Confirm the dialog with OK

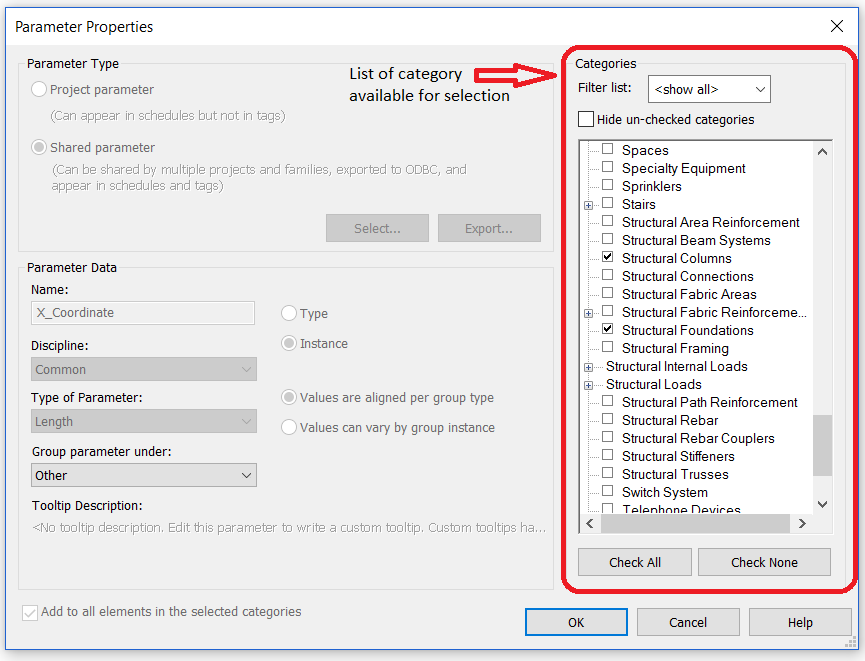(576, 622)
